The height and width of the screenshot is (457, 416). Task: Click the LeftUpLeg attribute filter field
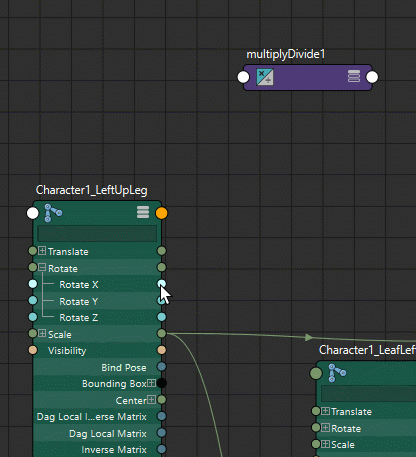97,233
